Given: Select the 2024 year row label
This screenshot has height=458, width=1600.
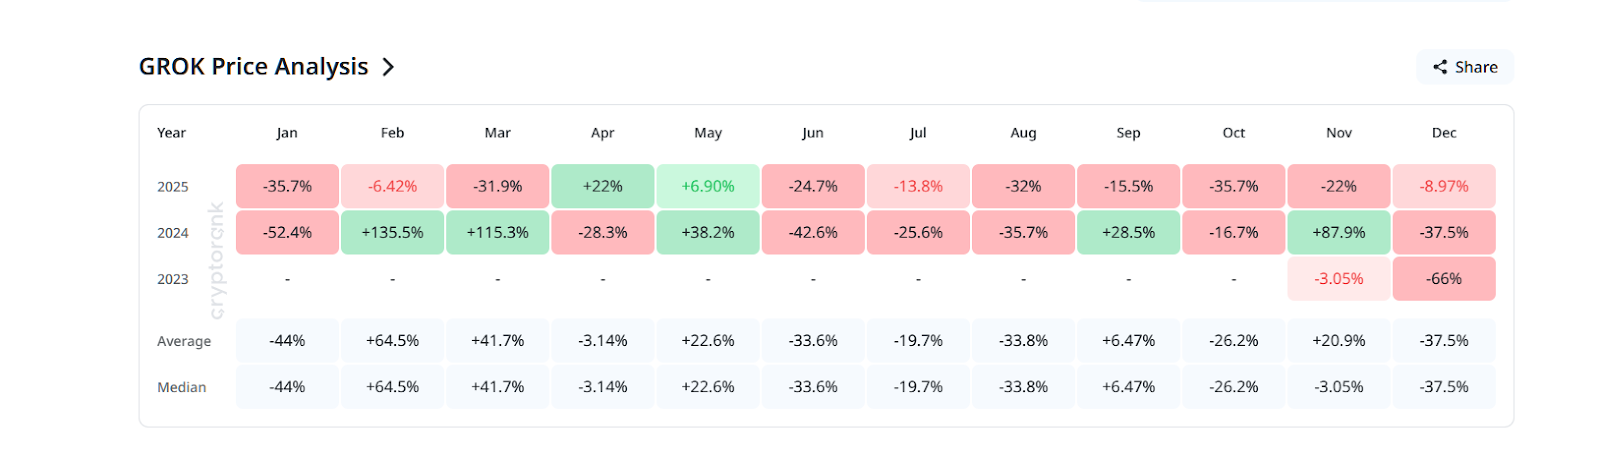Looking at the screenshot, I should [173, 233].
